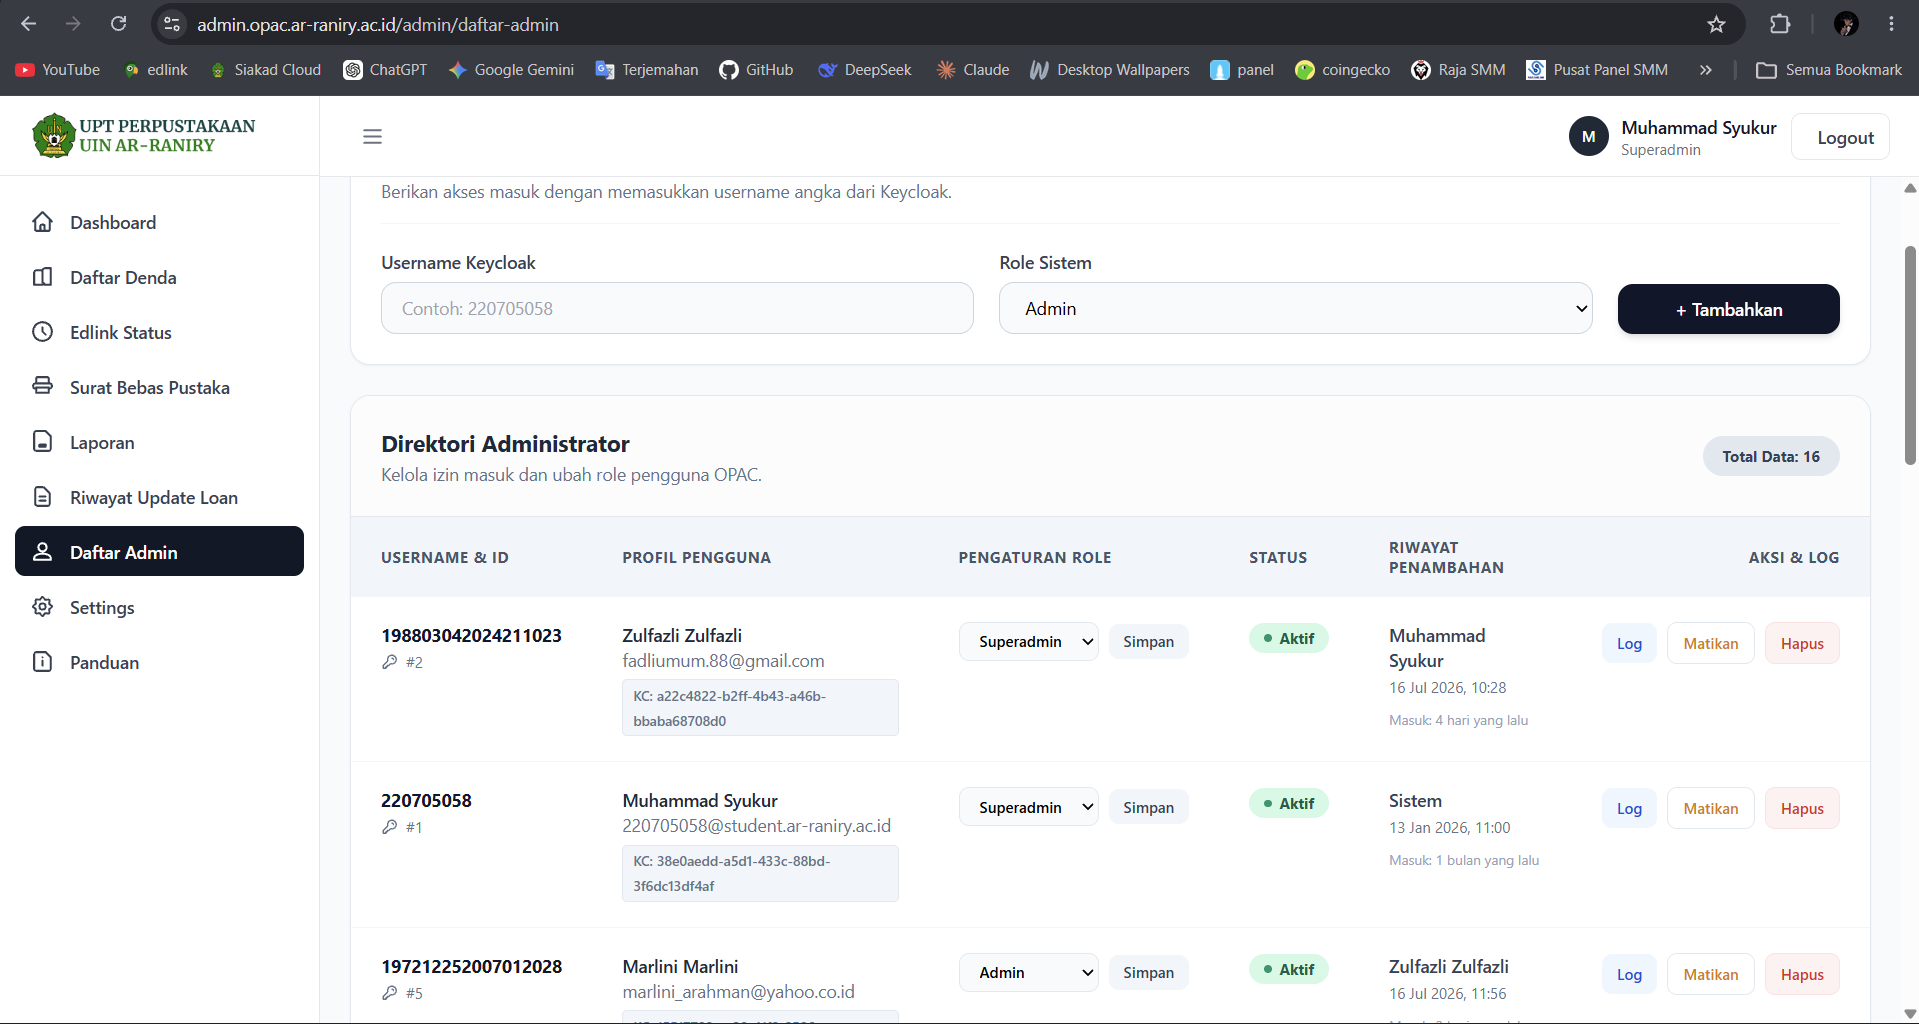Show more bookmarks chevron
This screenshot has height=1024, width=1919.
click(x=1705, y=70)
